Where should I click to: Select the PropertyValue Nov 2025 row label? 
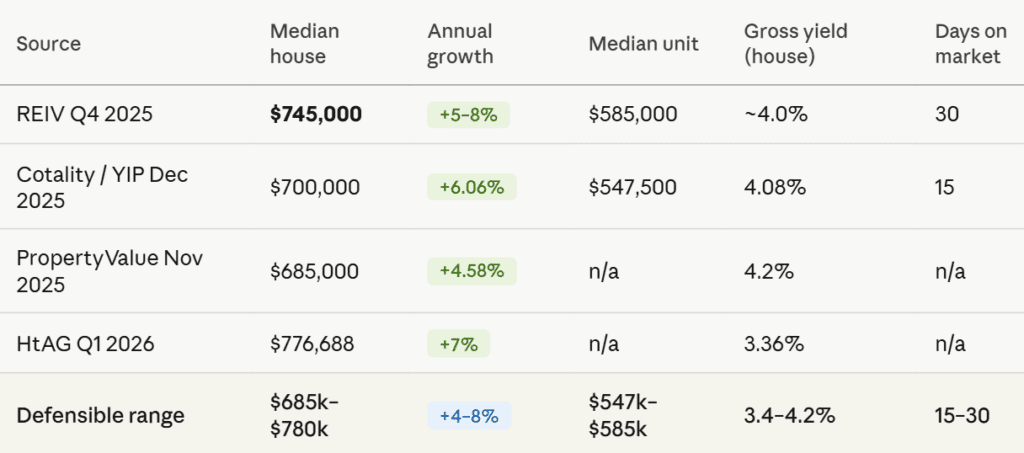point(110,270)
